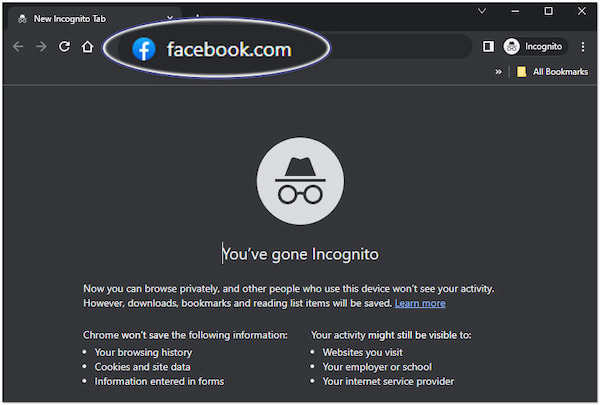Maximize the Chrome window
This screenshot has width=600, height=405.
548,11
